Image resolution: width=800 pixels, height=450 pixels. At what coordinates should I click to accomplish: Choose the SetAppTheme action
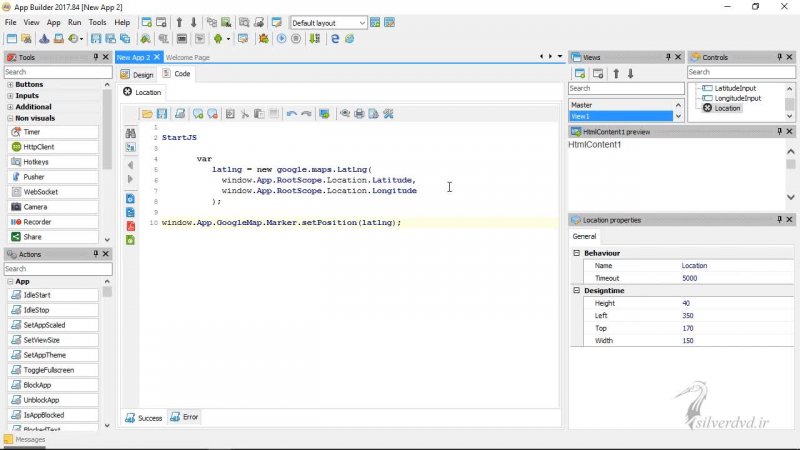43,355
